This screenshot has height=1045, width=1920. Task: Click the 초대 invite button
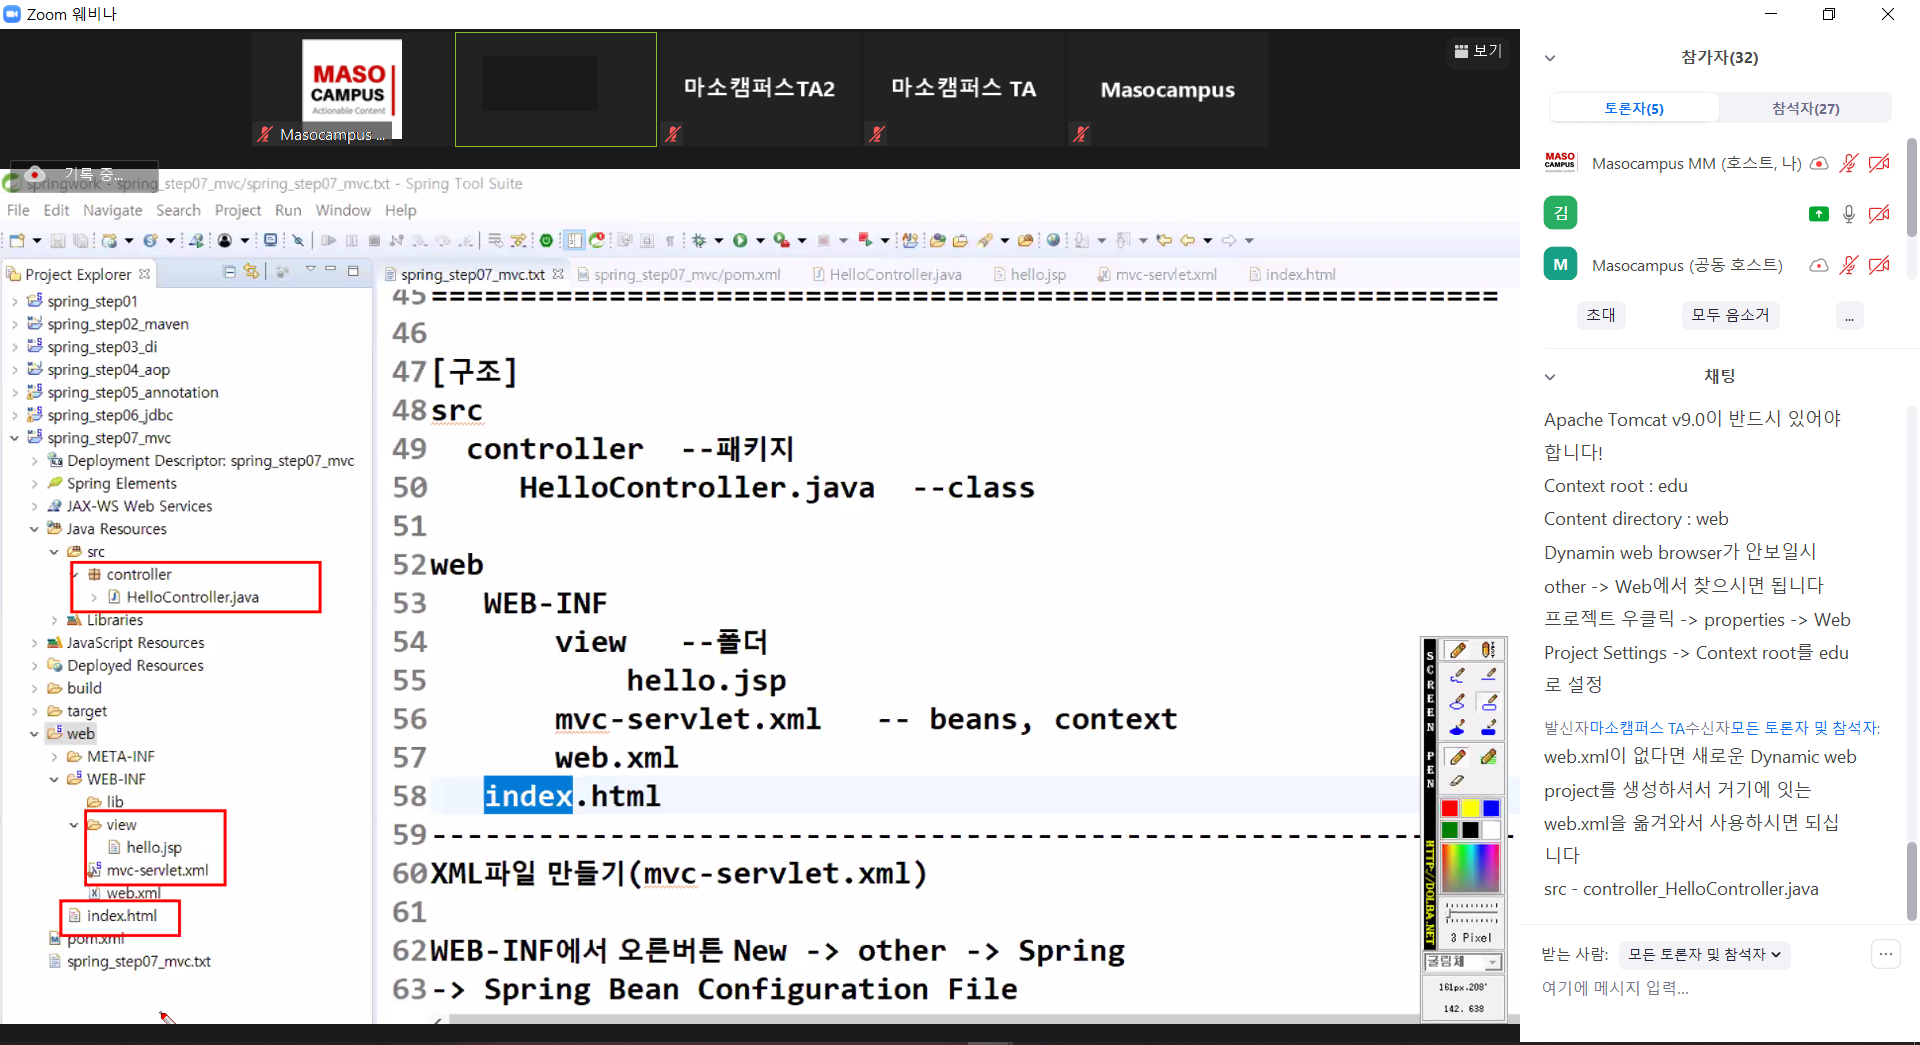[x=1600, y=315]
